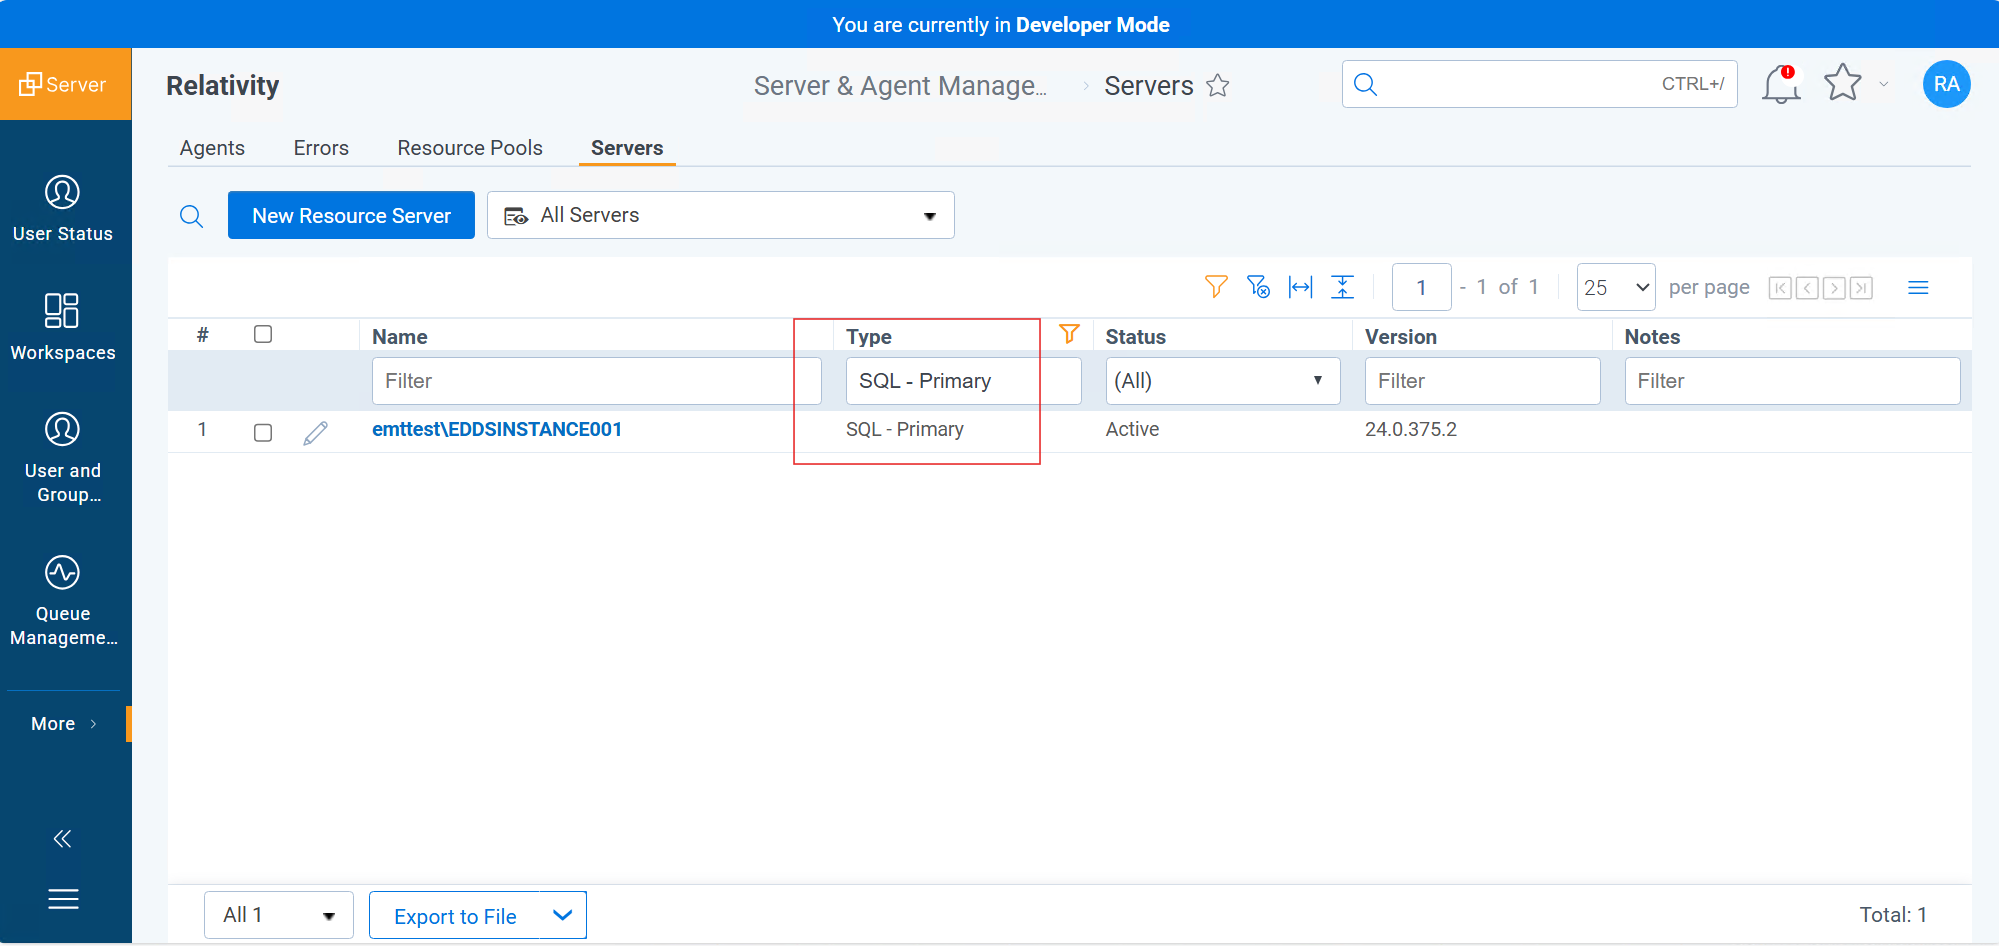Open Queue Management from the sidebar
The height and width of the screenshot is (946, 1999).
click(x=63, y=600)
